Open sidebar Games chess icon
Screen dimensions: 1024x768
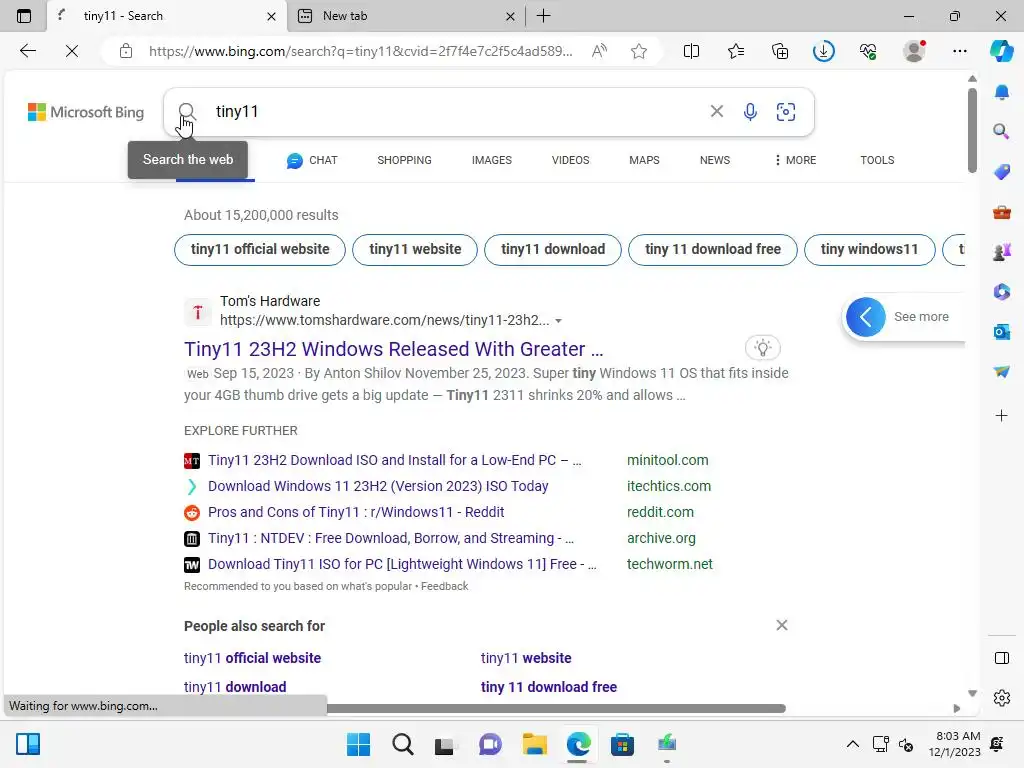click(1002, 251)
